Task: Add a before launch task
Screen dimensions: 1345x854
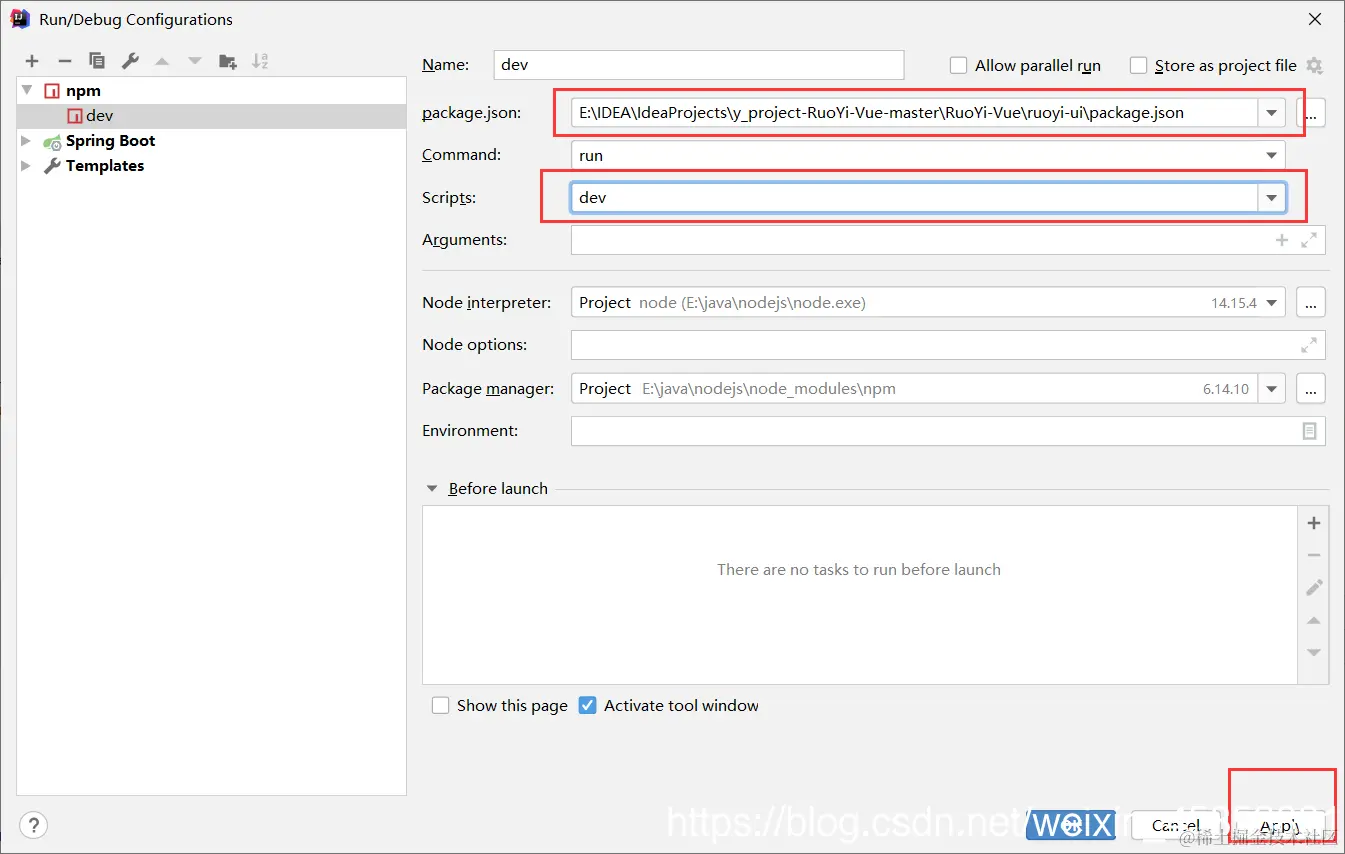Action: pos(1315,523)
